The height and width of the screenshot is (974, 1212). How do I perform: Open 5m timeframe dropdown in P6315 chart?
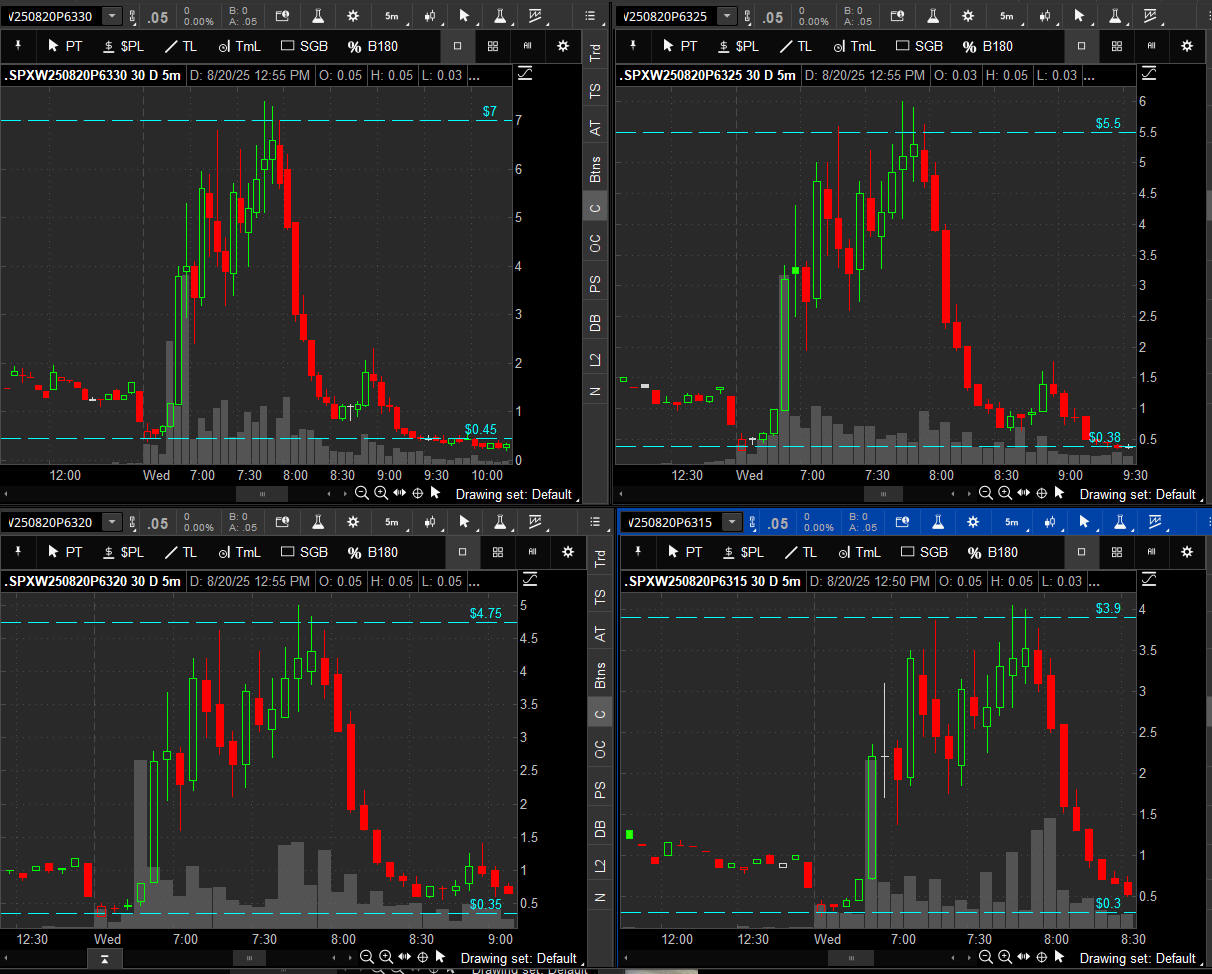1012,522
